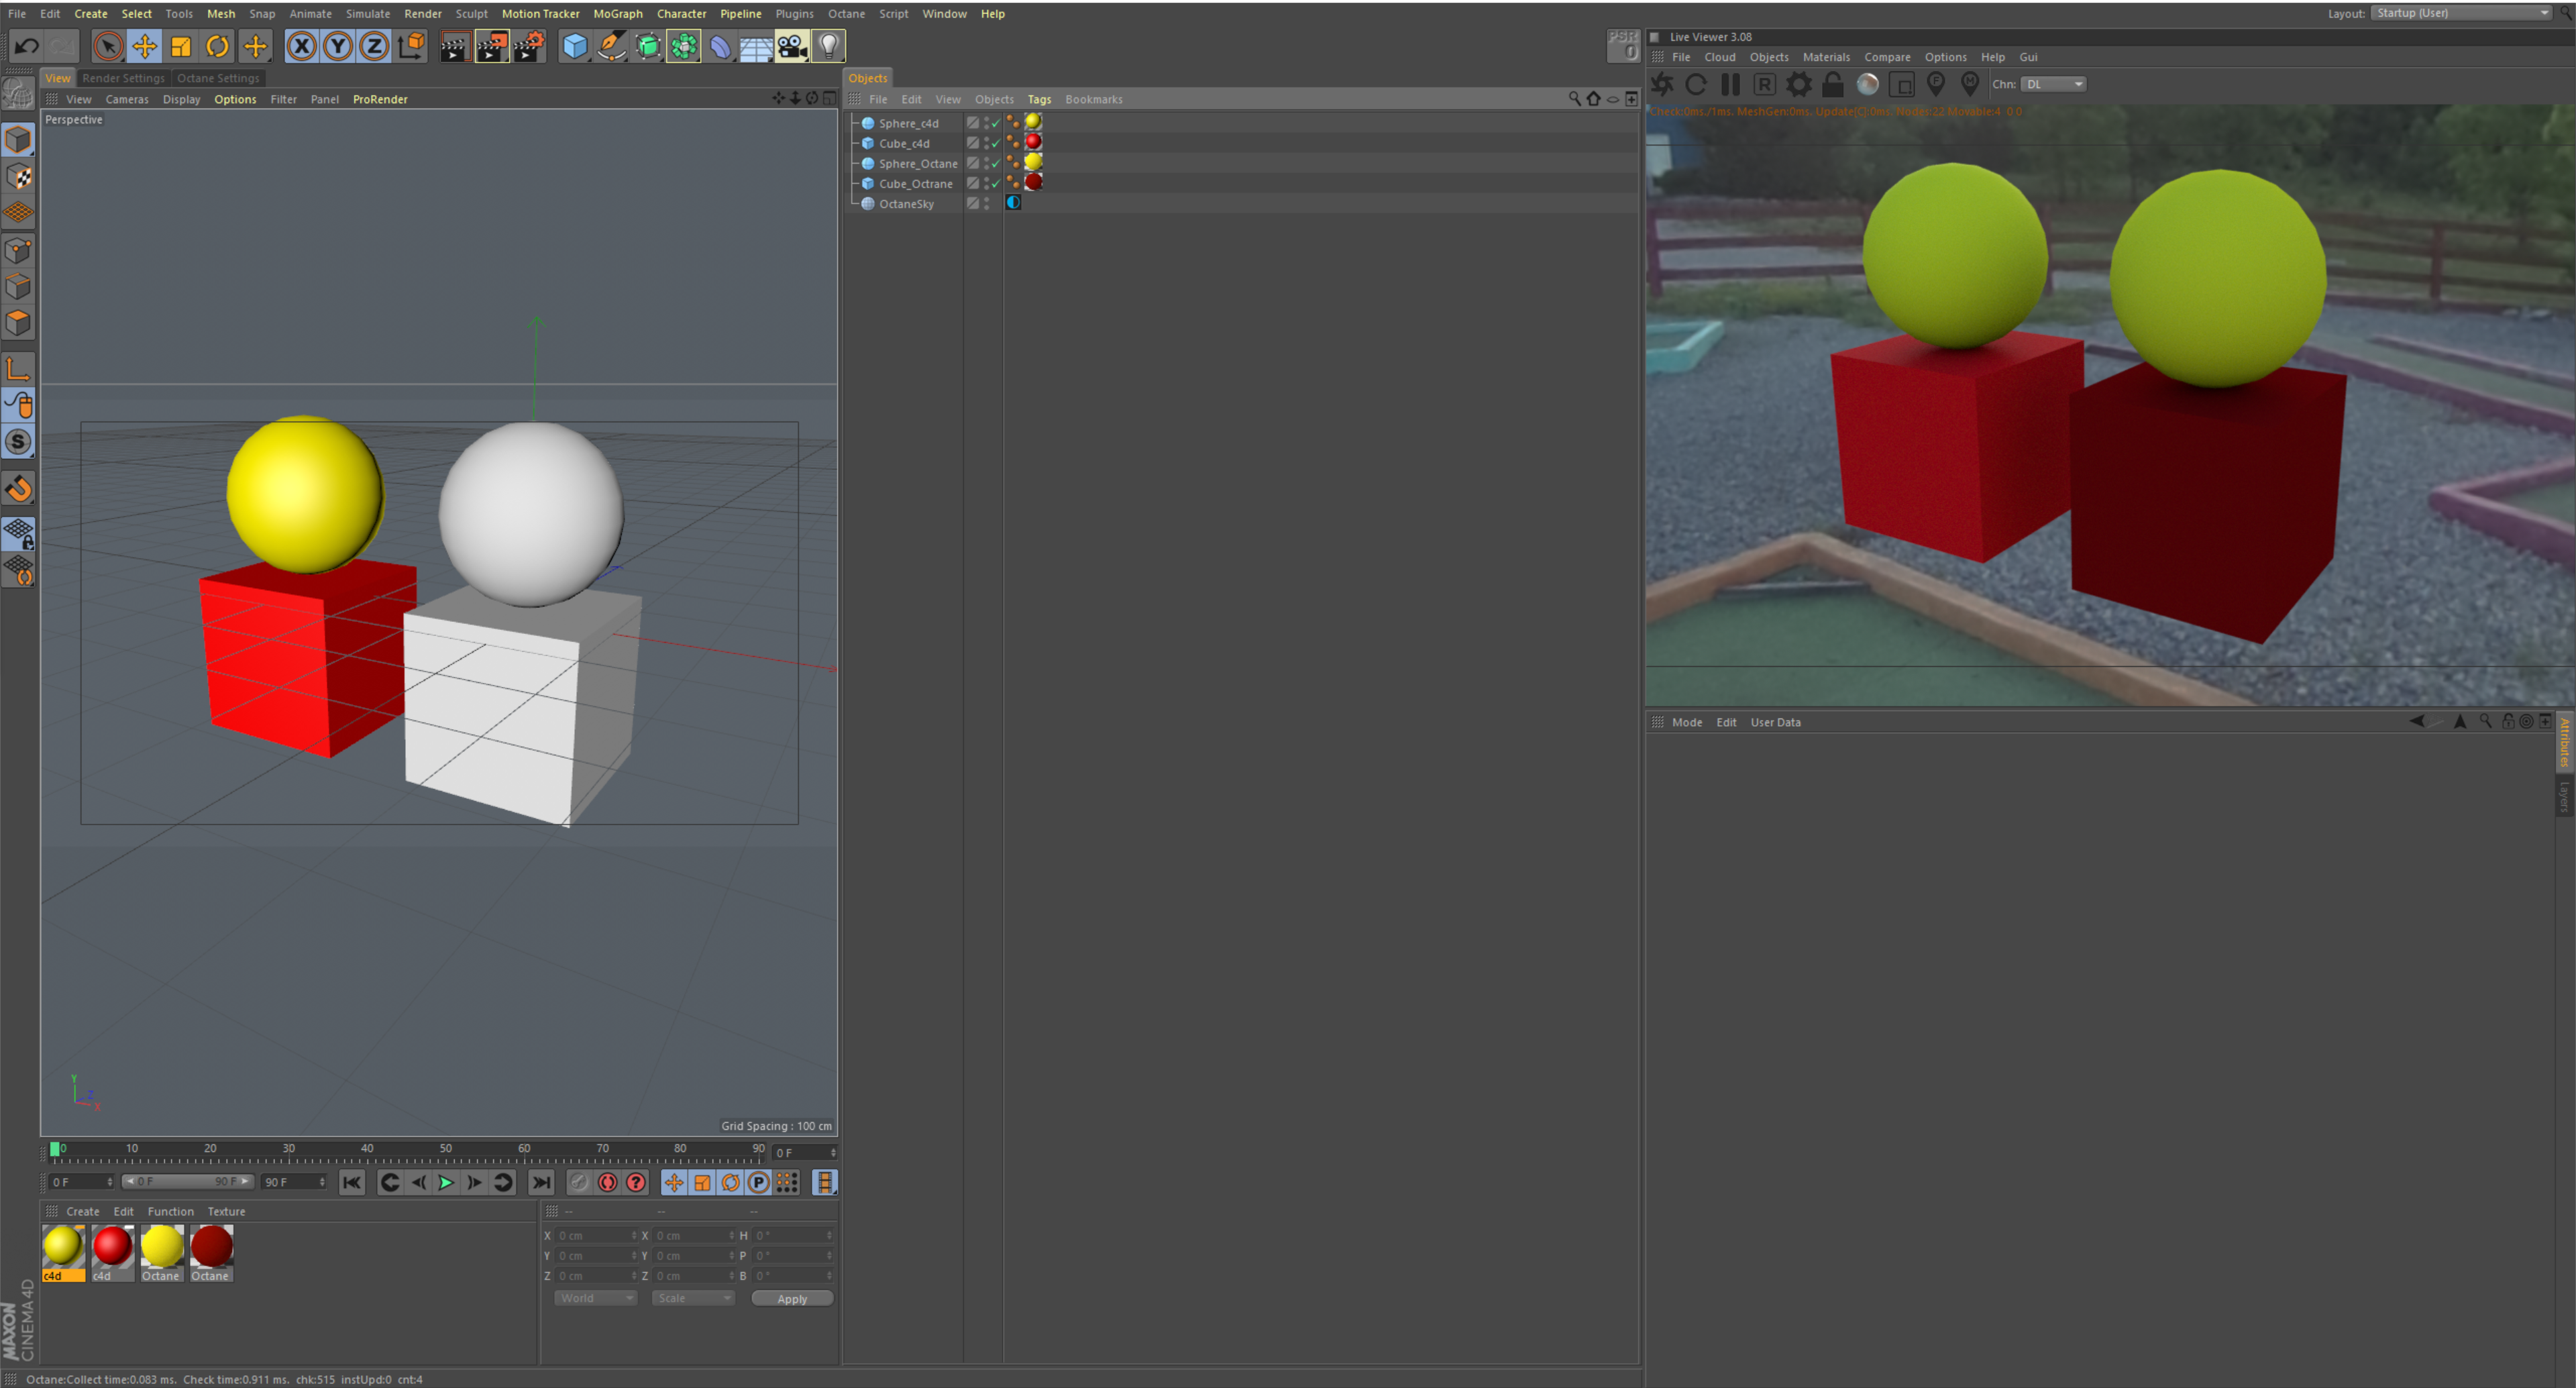The width and height of the screenshot is (2576, 1388).
Task: Toggle the Z axis lock
Action: [374, 46]
